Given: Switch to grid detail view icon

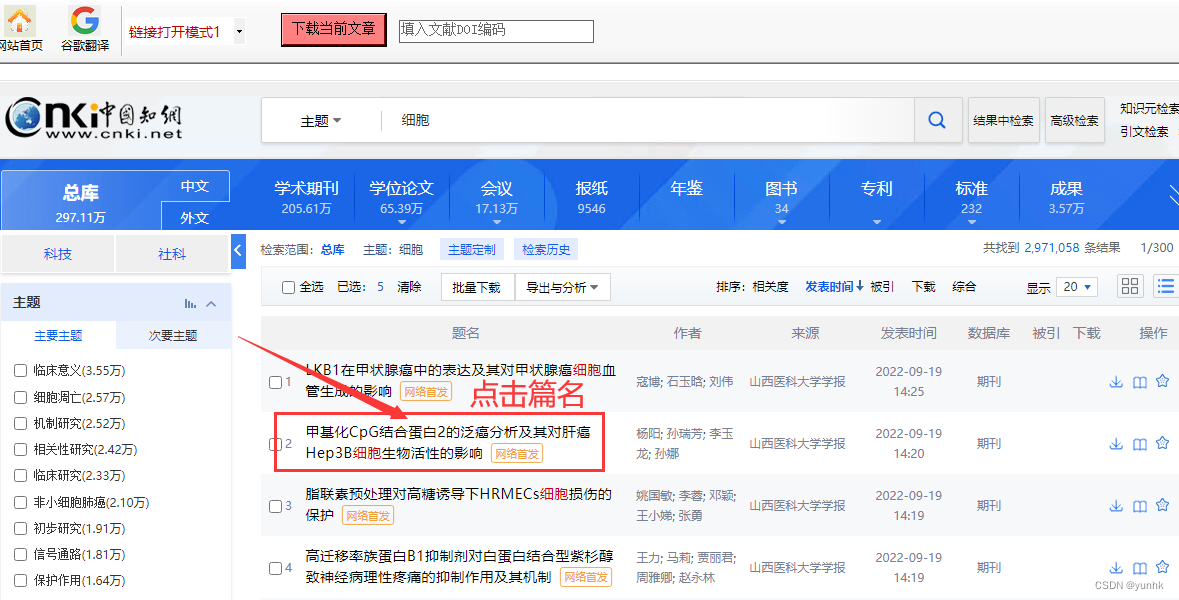Looking at the screenshot, I should pyautogui.click(x=1129, y=286).
